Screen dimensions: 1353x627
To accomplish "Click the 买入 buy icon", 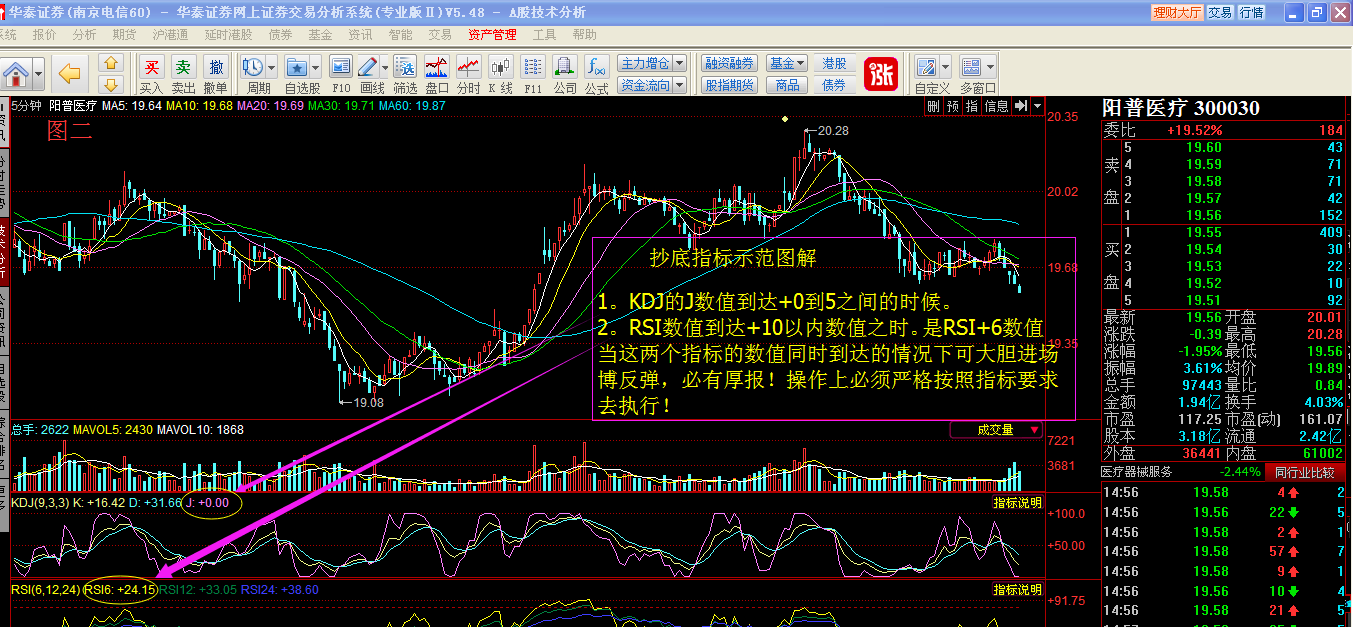I will 151,67.
